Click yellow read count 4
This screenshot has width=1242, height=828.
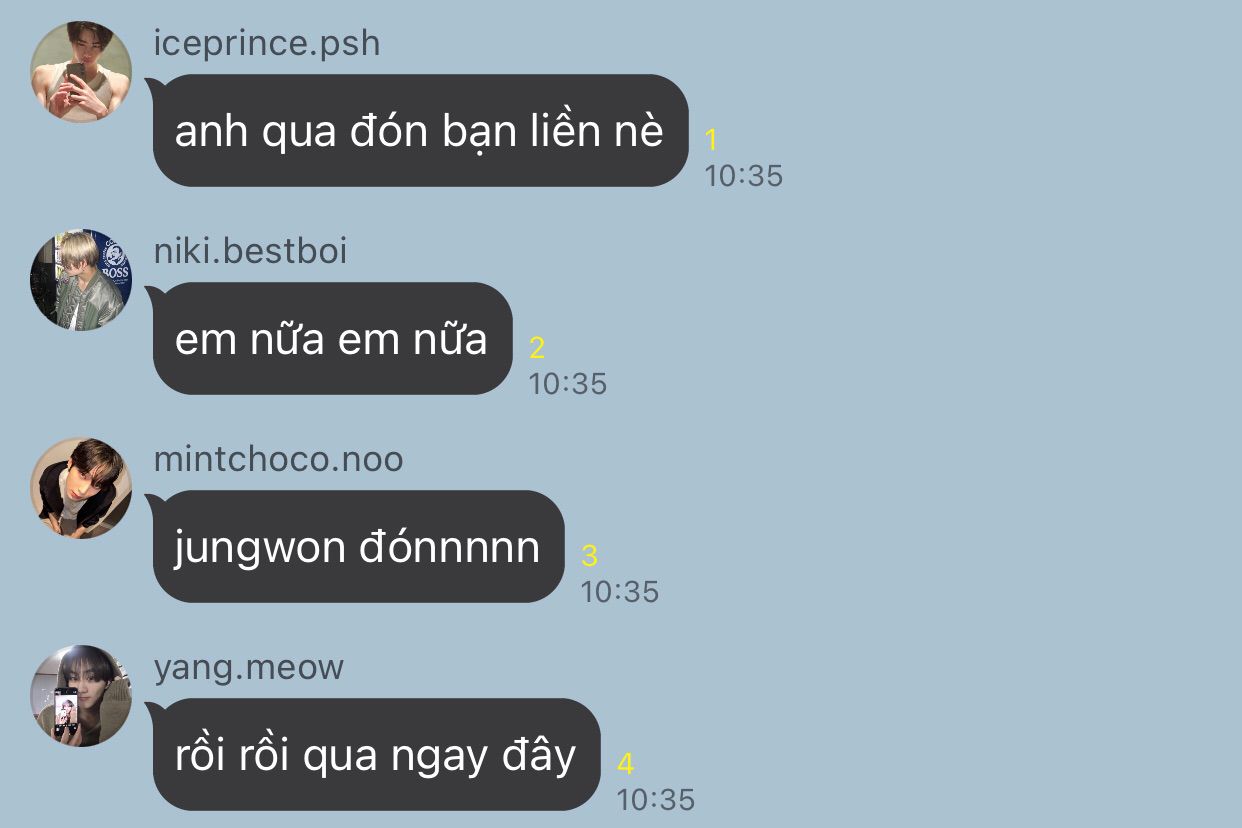[x=625, y=764]
